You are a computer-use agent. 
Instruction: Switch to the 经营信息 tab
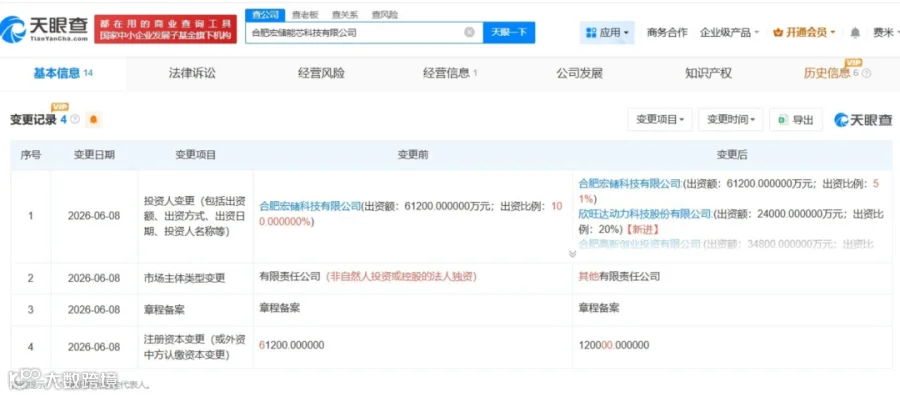(x=450, y=73)
